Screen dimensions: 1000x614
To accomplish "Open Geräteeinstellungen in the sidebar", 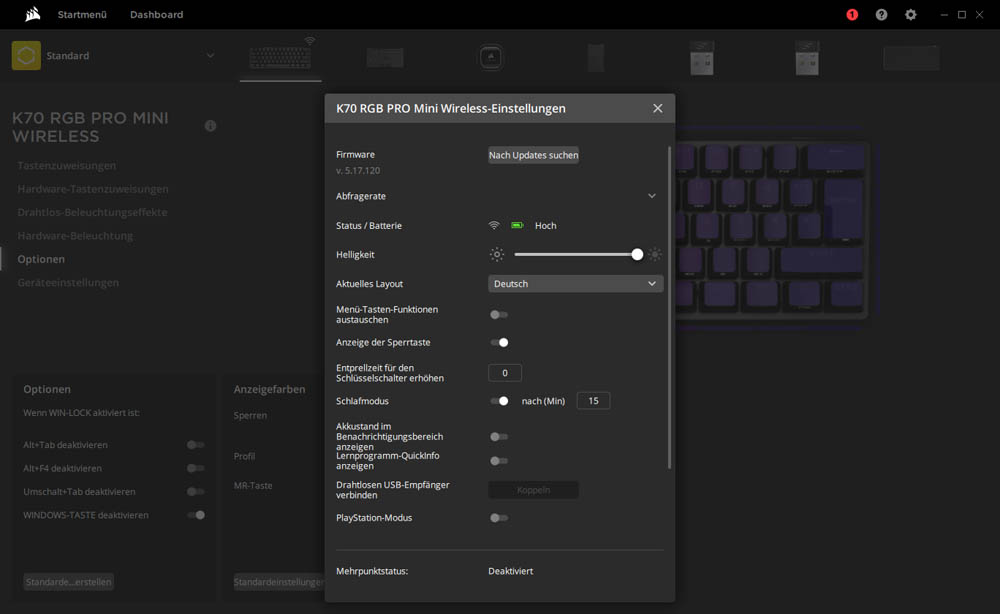I will point(68,282).
